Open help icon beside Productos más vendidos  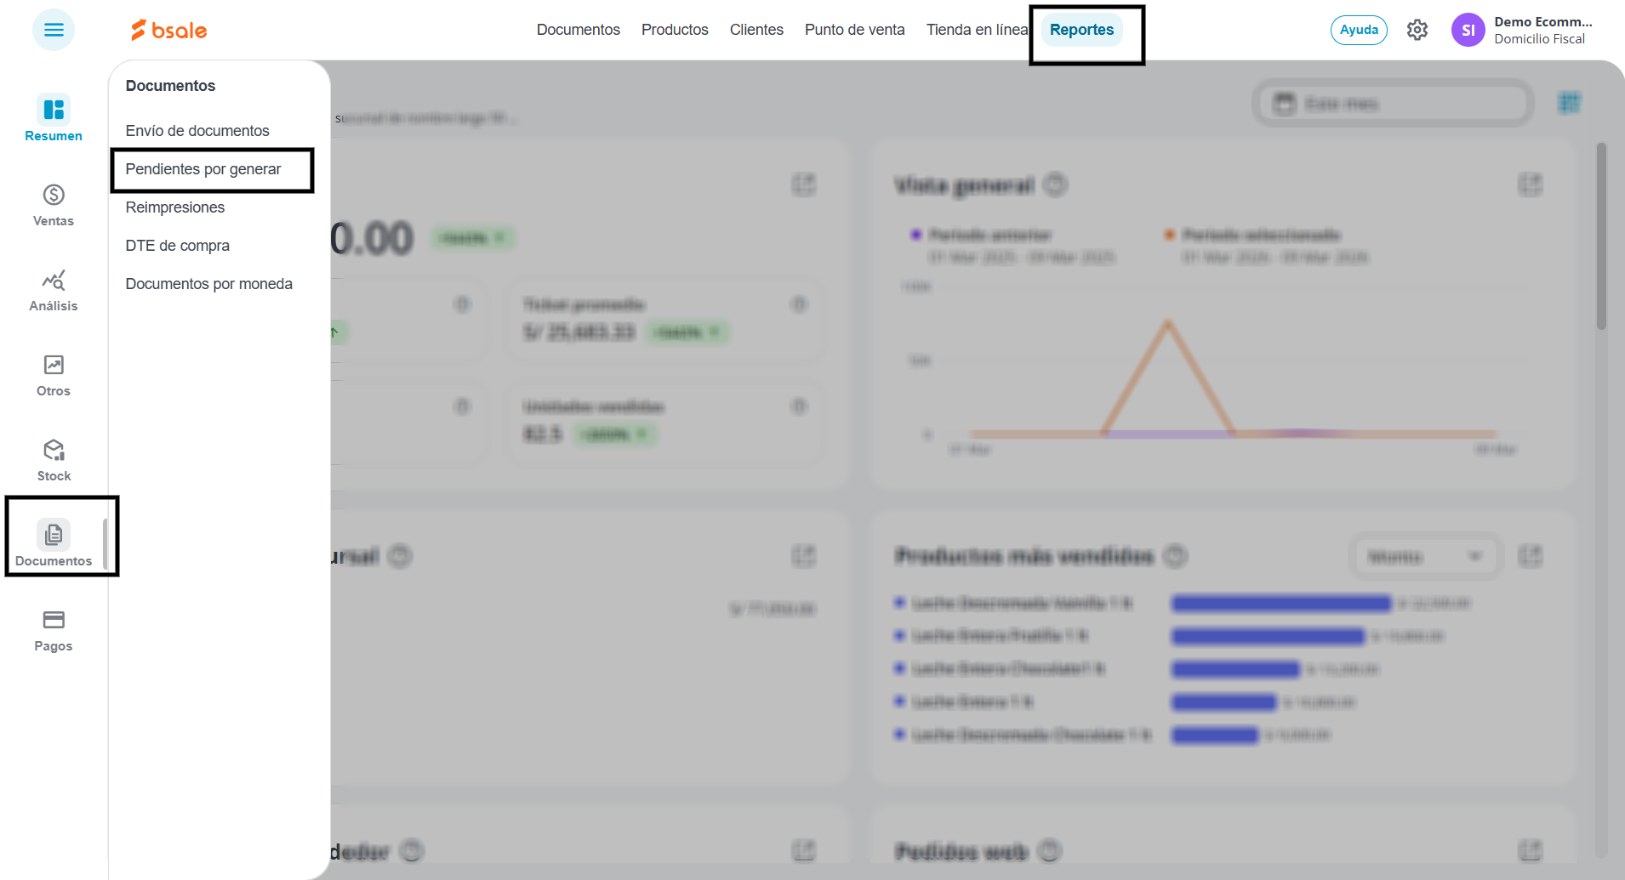[x=1175, y=556]
